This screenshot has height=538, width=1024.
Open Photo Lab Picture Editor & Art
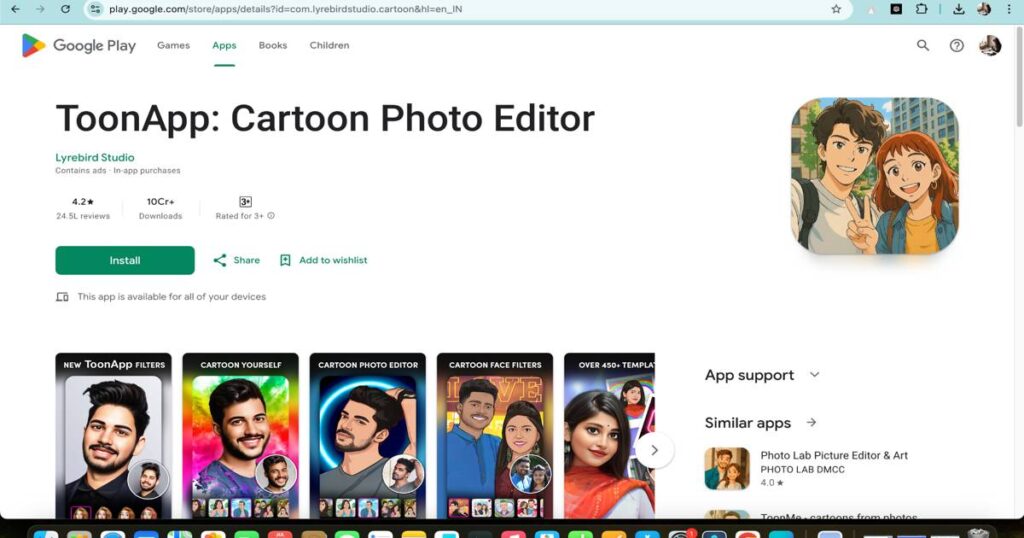point(834,455)
